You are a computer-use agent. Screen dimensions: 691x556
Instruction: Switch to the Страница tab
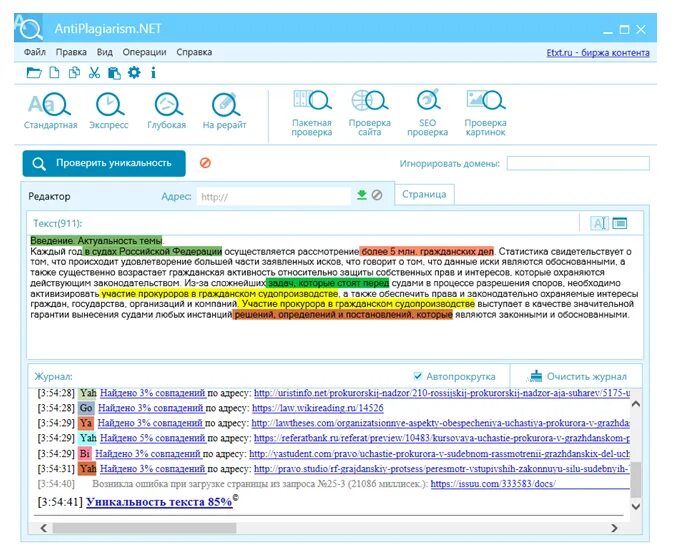424,194
